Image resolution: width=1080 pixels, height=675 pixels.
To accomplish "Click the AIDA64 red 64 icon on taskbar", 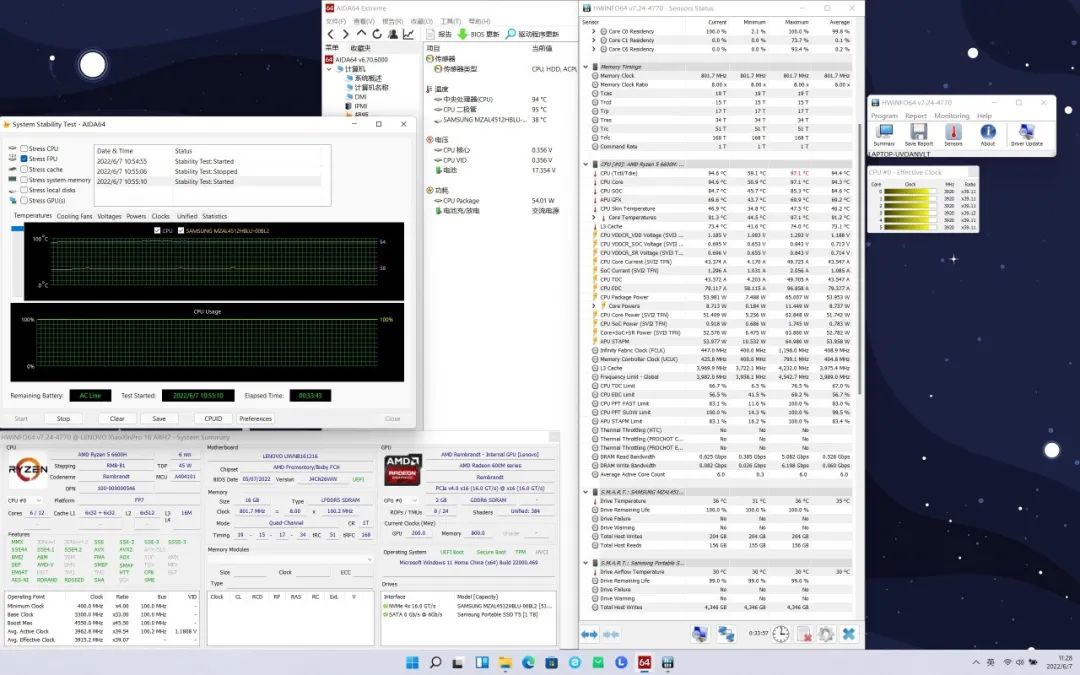I will 644,663.
